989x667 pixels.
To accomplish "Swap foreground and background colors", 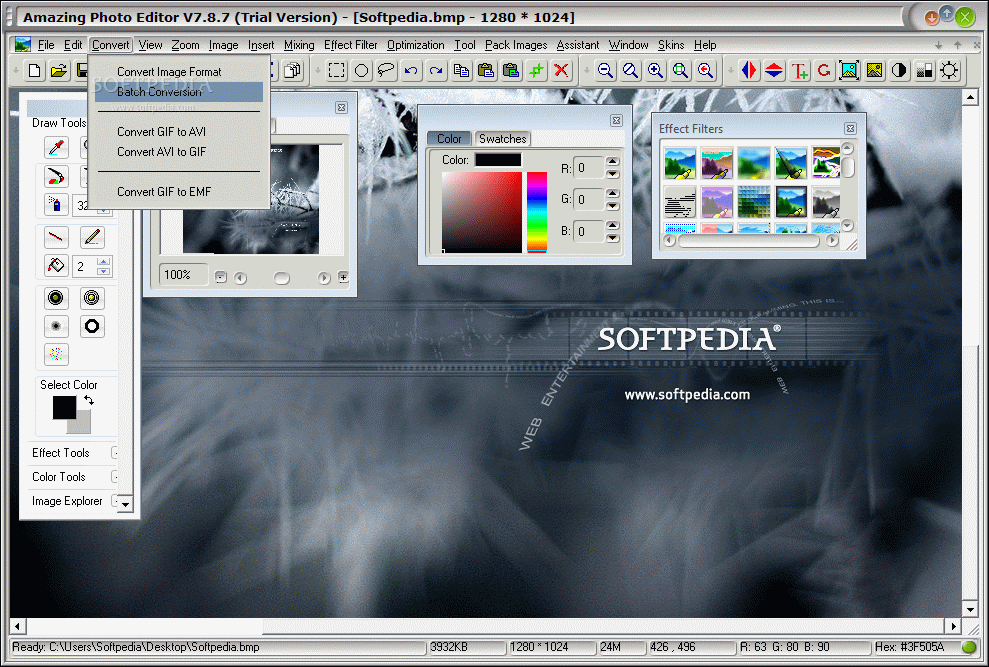I will point(89,400).
